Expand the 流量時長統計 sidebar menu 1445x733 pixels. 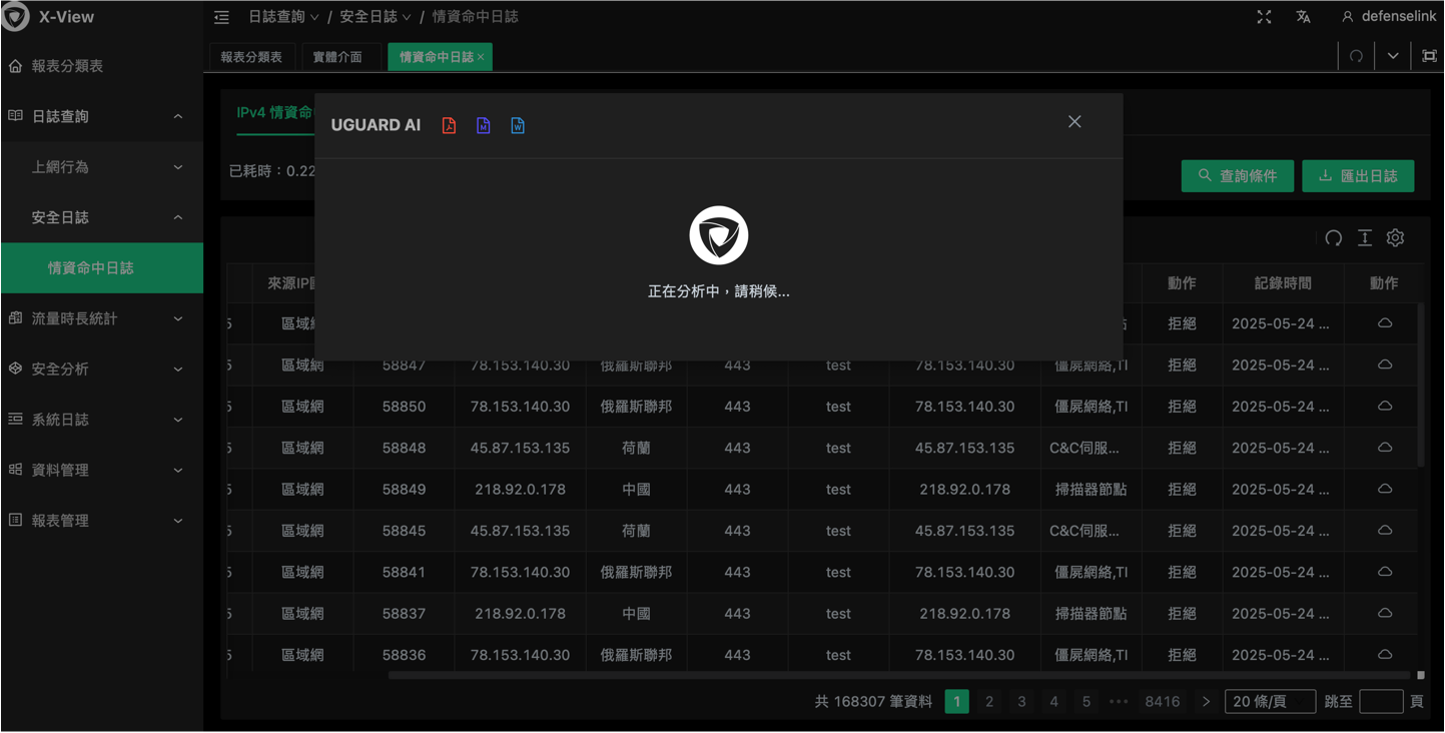(x=101, y=318)
